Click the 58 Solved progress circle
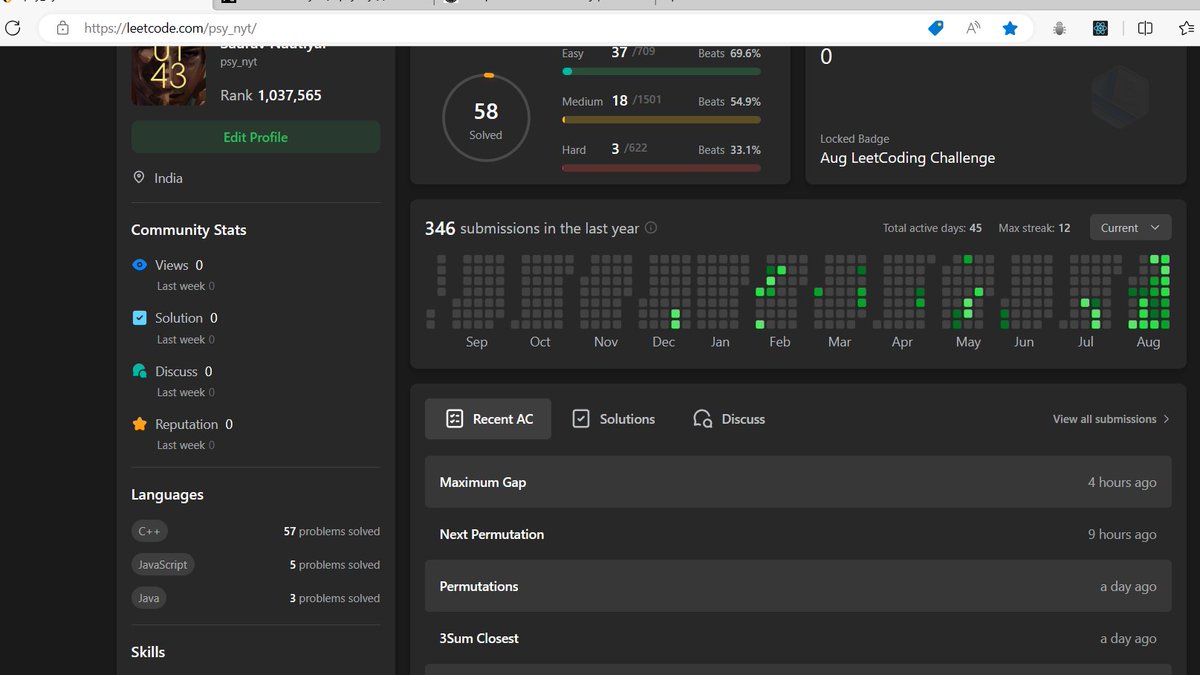 coord(486,117)
